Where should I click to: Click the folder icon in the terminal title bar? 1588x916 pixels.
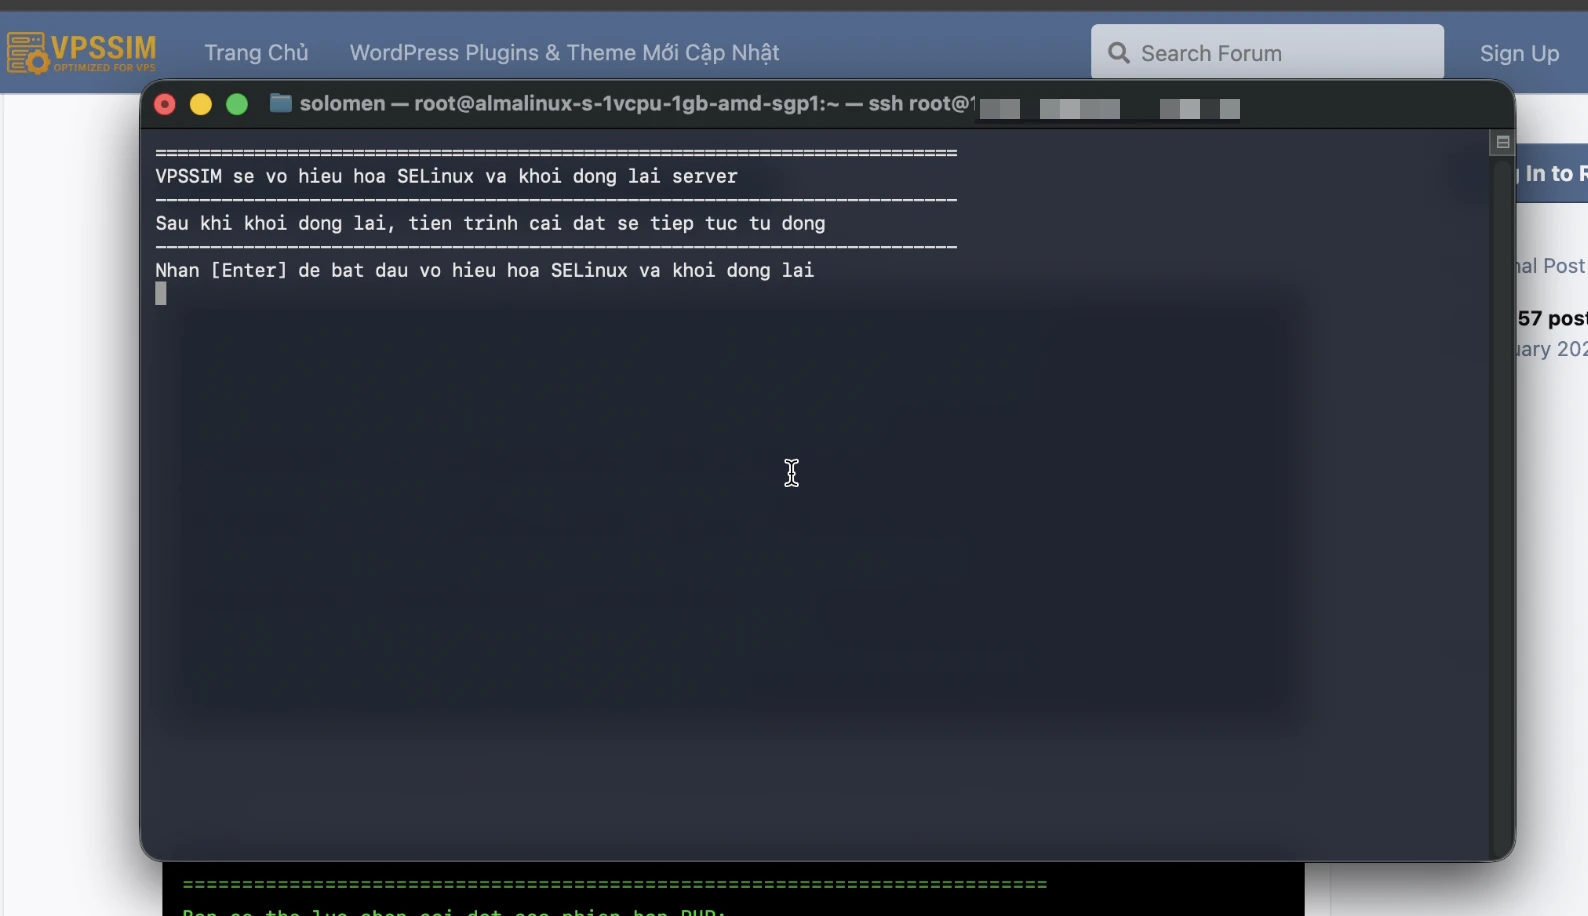click(x=281, y=103)
